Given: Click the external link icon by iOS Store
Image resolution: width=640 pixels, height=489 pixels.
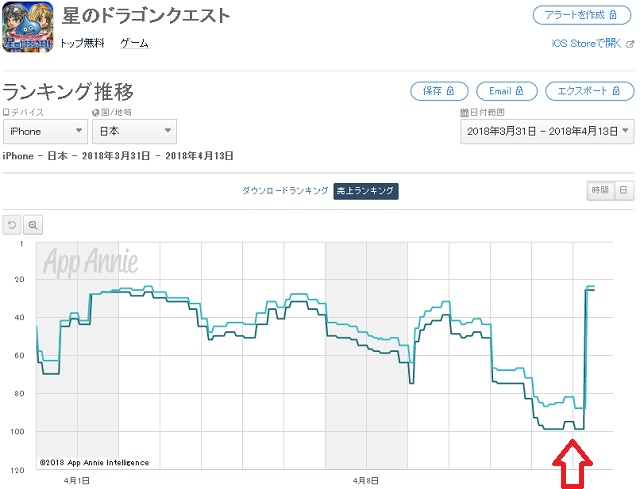Looking at the screenshot, I should pyautogui.click(x=630, y=44).
